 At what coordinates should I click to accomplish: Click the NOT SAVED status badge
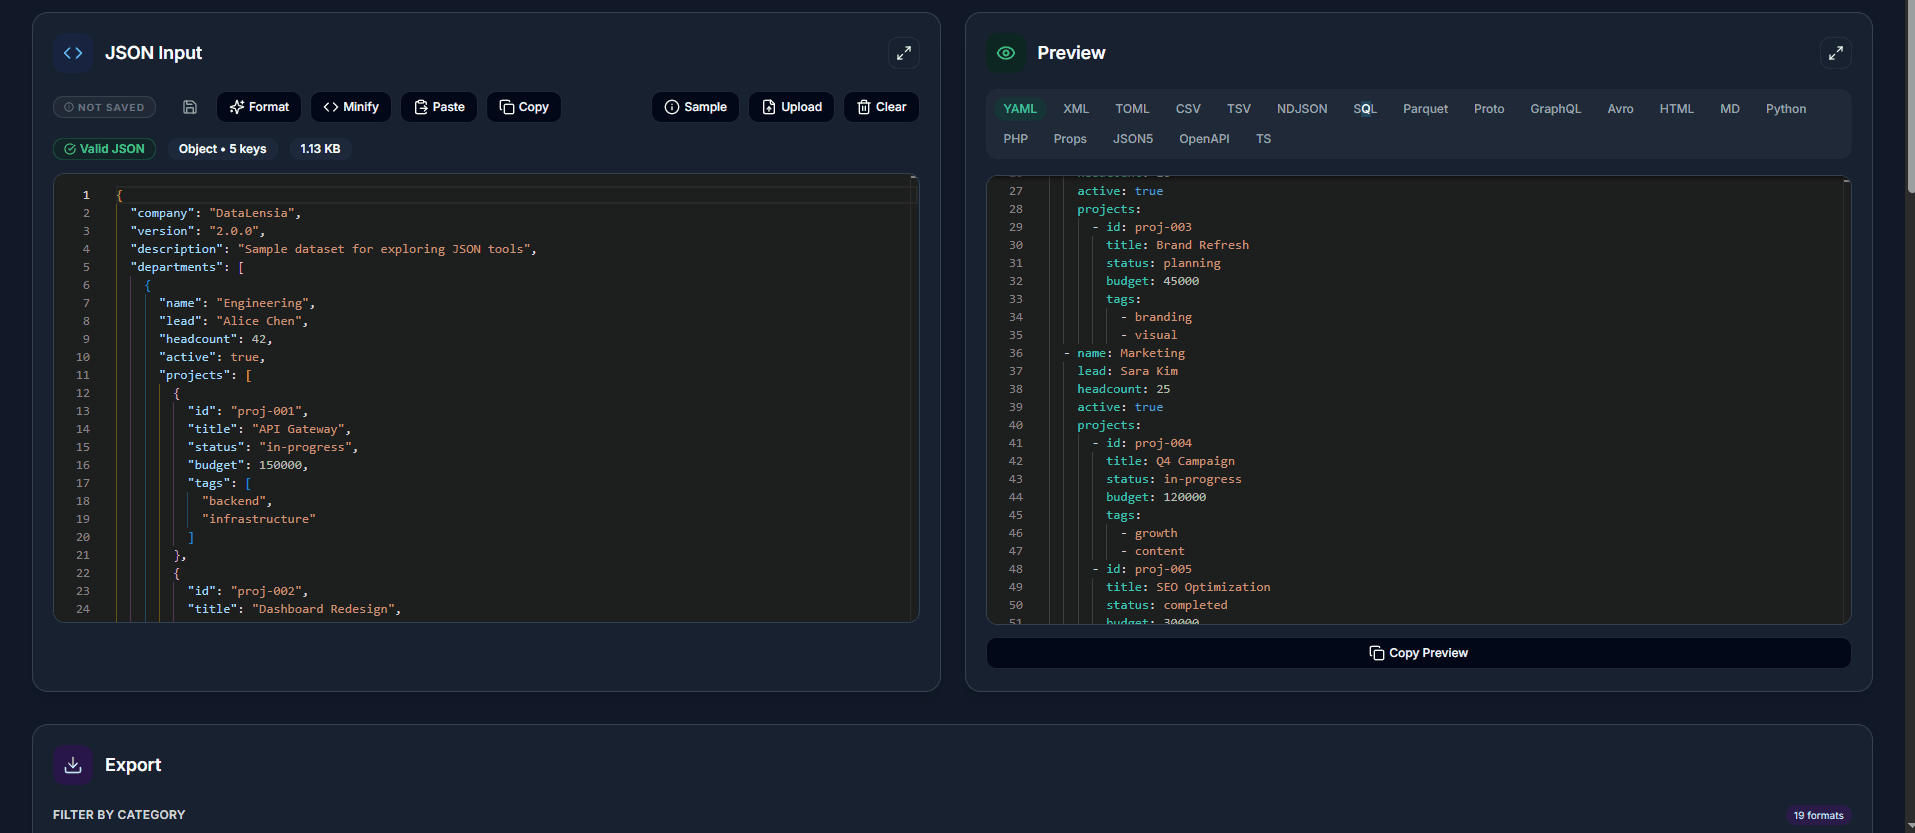coord(104,107)
